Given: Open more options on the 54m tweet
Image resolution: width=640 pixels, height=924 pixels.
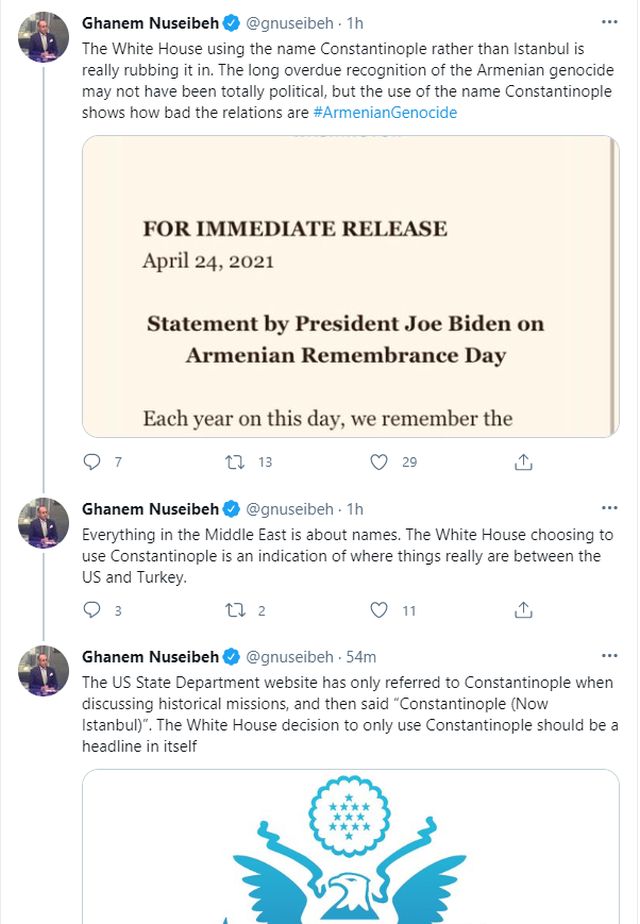Looking at the screenshot, I should point(609,657).
